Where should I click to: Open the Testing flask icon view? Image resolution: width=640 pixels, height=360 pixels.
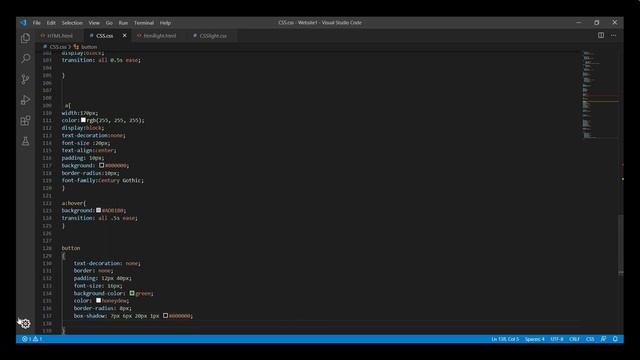pos(25,141)
